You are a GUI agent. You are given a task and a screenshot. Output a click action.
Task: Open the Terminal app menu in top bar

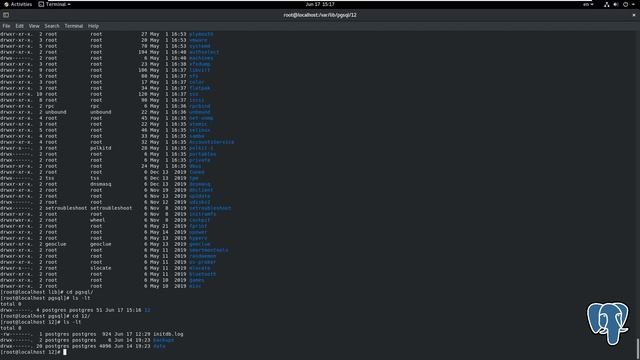(x=54, y=4)
